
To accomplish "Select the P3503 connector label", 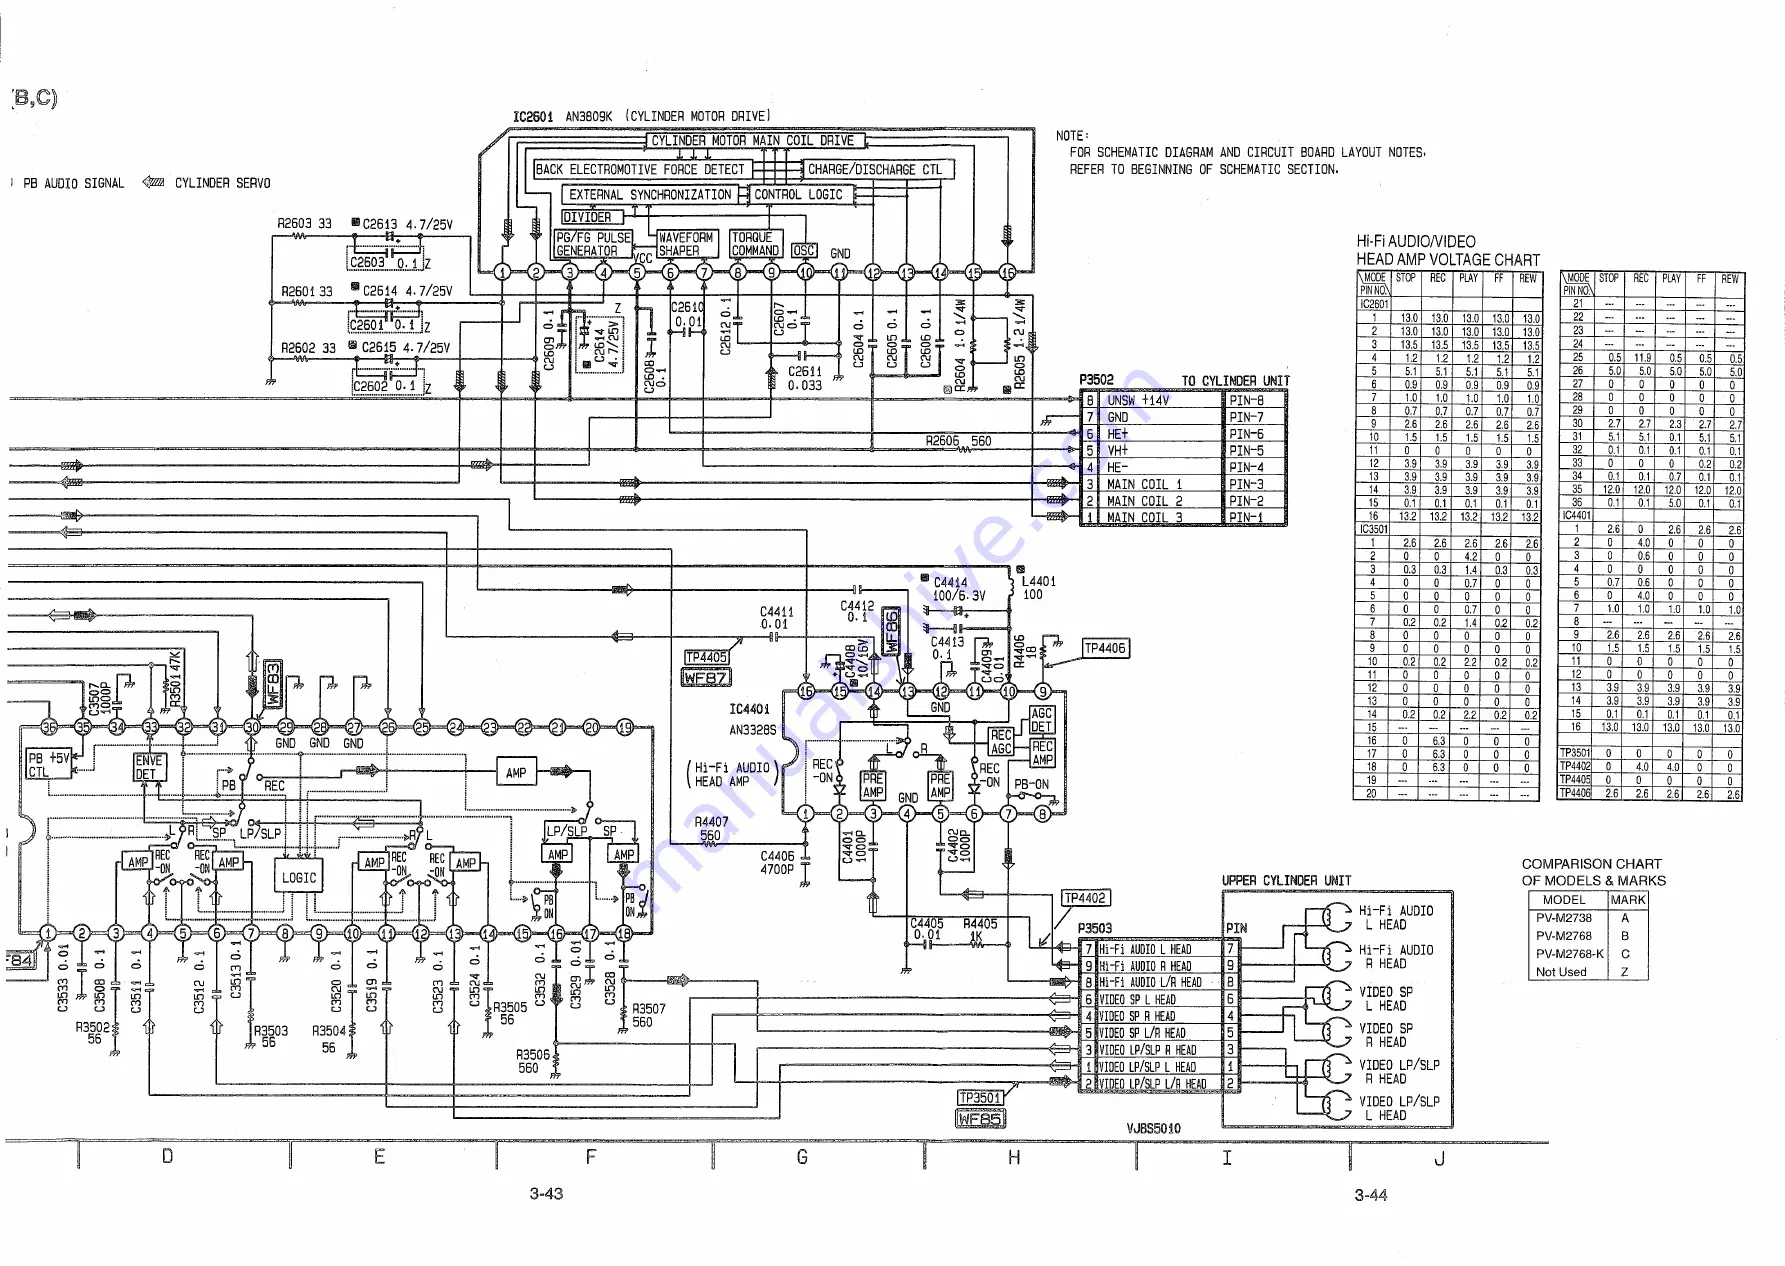I will pyautogui.click(x=1095, y=928).
